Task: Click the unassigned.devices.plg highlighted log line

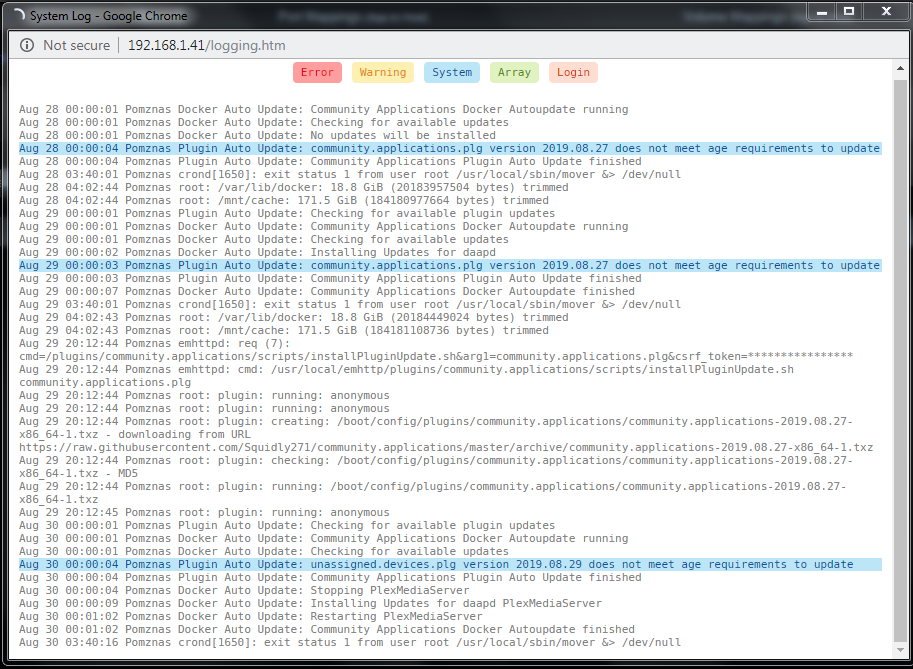Action: click(x=450, y=564)
